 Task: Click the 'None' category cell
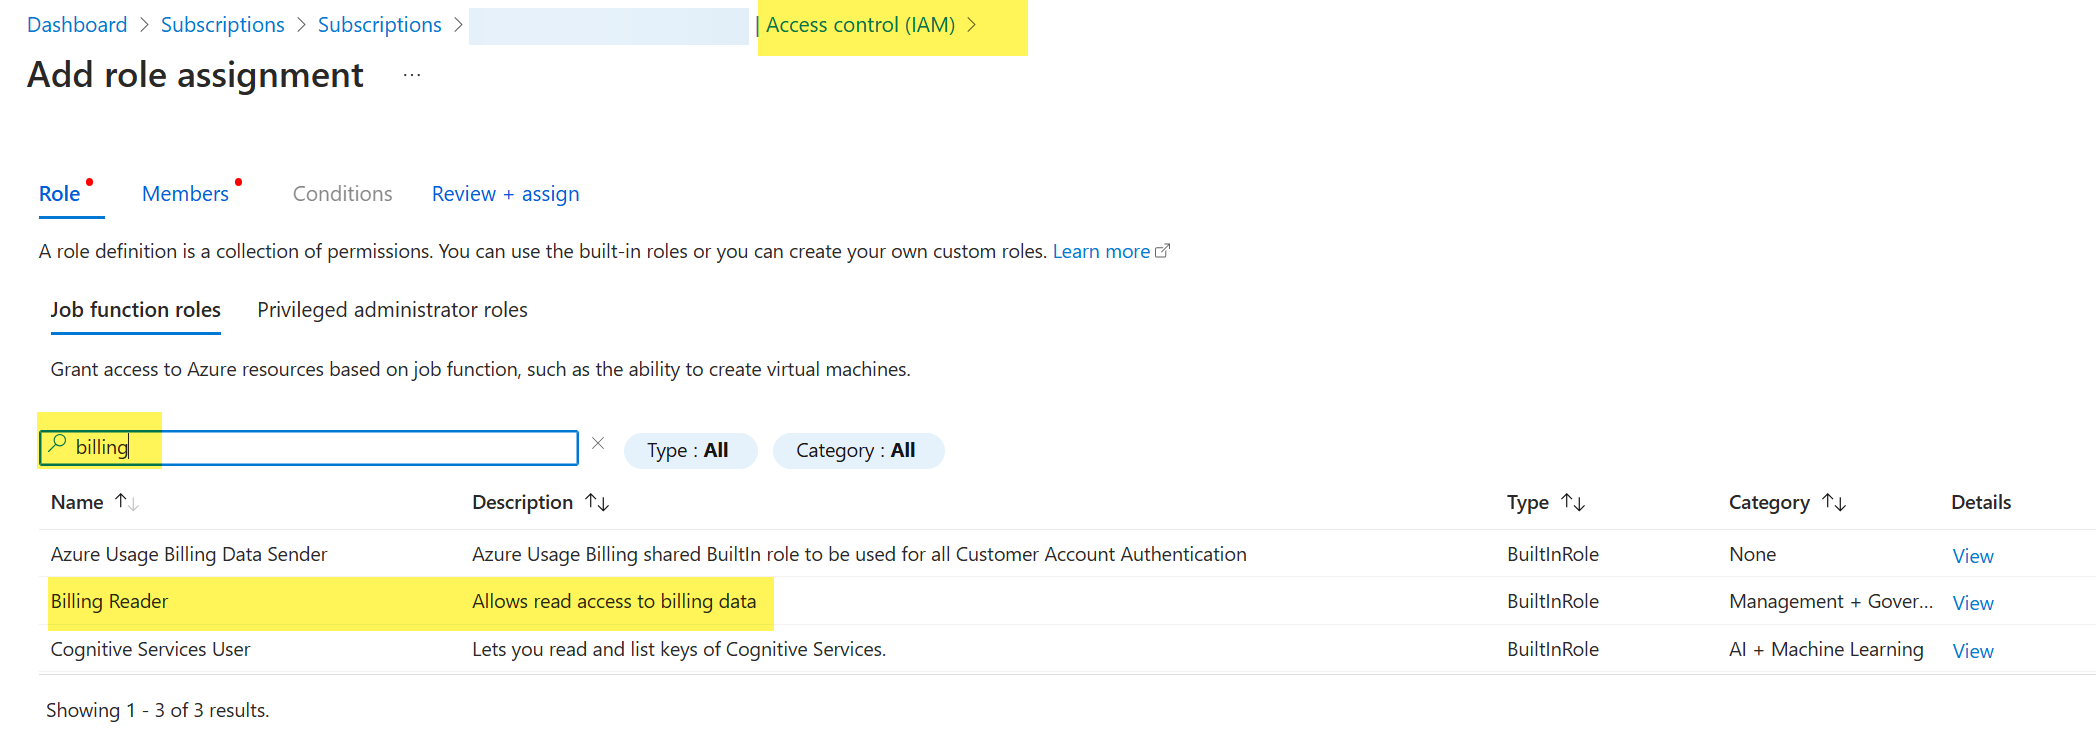tap(1753, 554)
